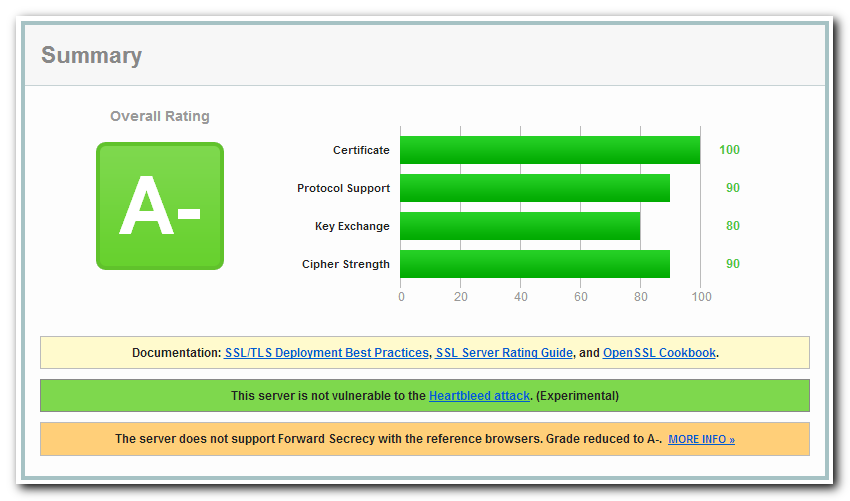Image resolution: width=850 pixels, height=501 pixels.
Task: Click the Forward Secrecy warning message text
Action: point(388,439)
